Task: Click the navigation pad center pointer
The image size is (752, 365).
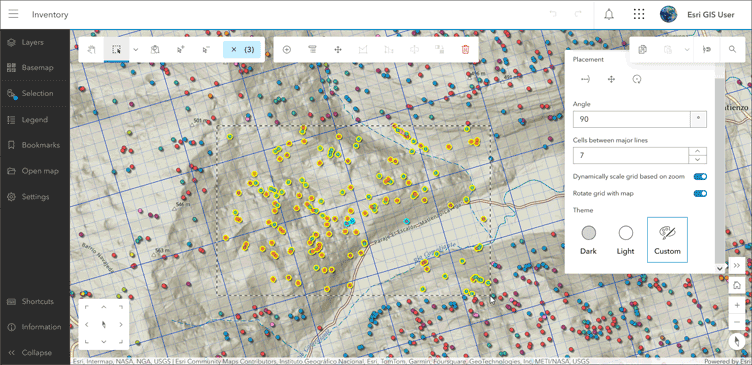Action: (x=104, y=325)
